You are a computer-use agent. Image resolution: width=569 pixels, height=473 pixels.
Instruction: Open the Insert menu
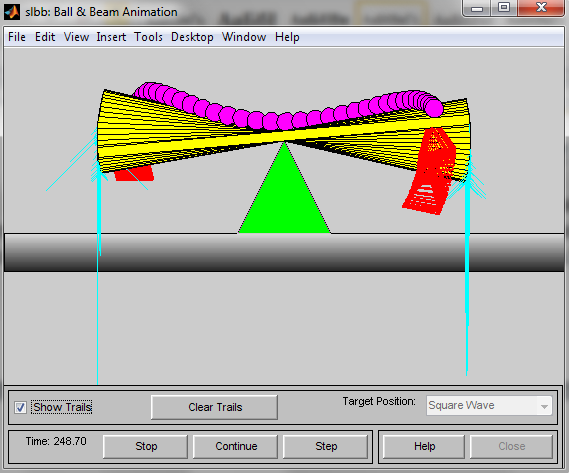click(x=111, y=37)
